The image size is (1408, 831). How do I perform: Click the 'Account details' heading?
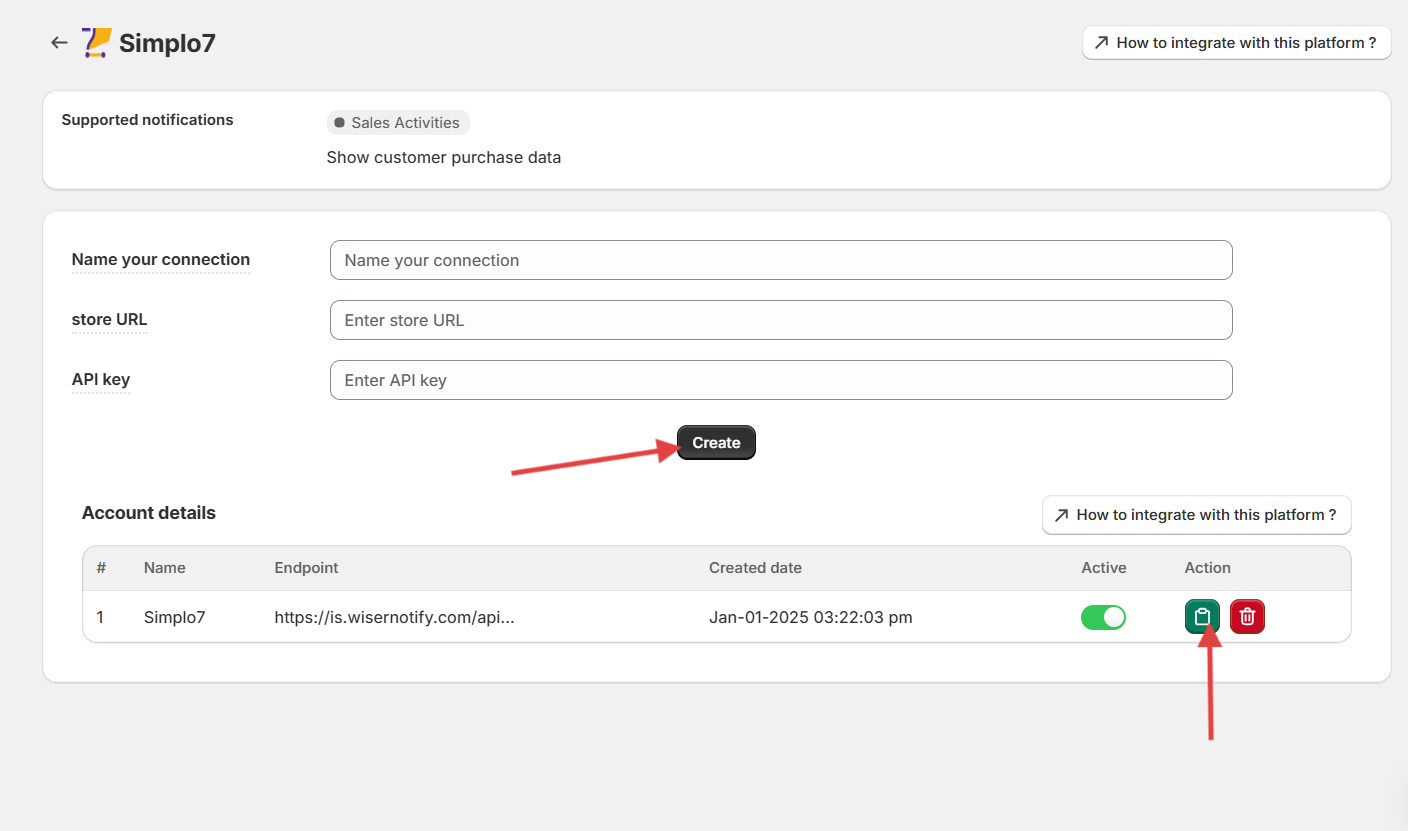click(x=149, y=513)
